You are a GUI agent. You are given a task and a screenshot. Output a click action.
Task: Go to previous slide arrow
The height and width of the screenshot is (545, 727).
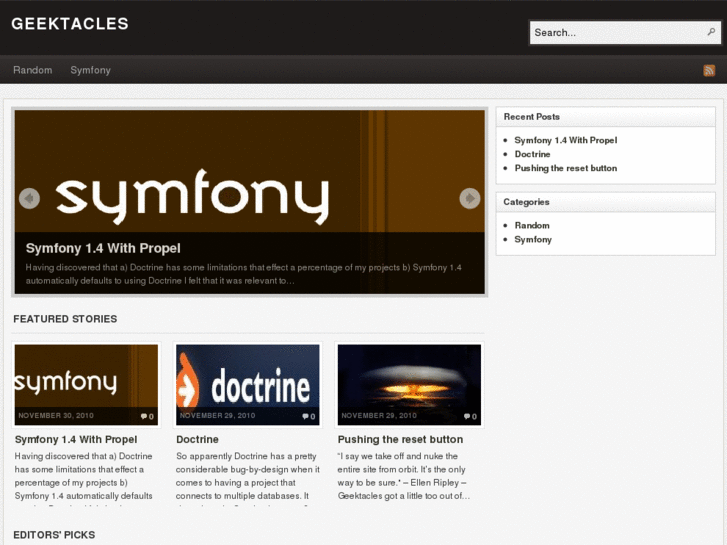click(x=30, y=199)
